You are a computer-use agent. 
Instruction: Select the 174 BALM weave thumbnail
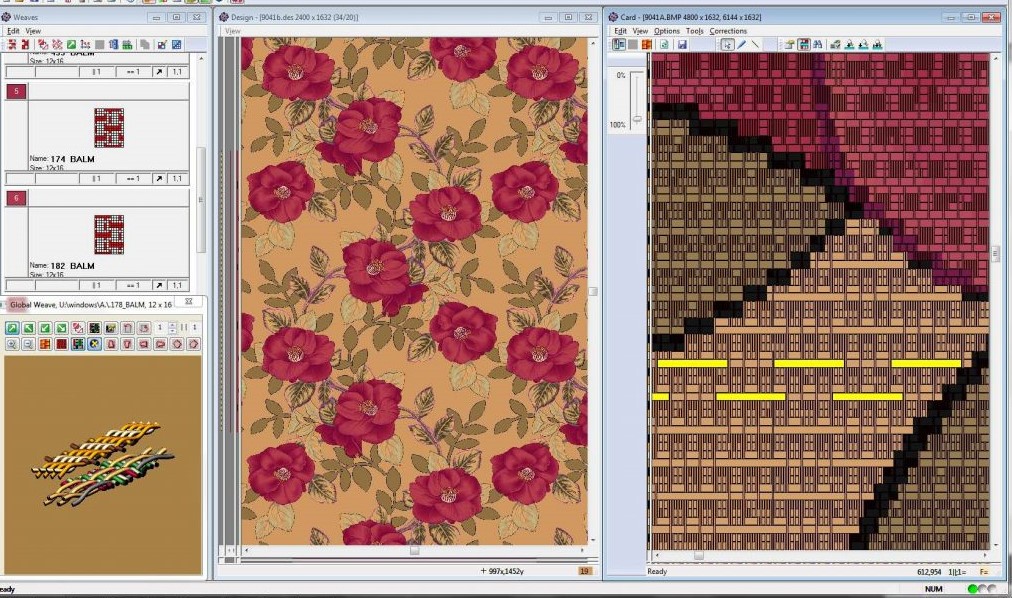pos(109,128)
